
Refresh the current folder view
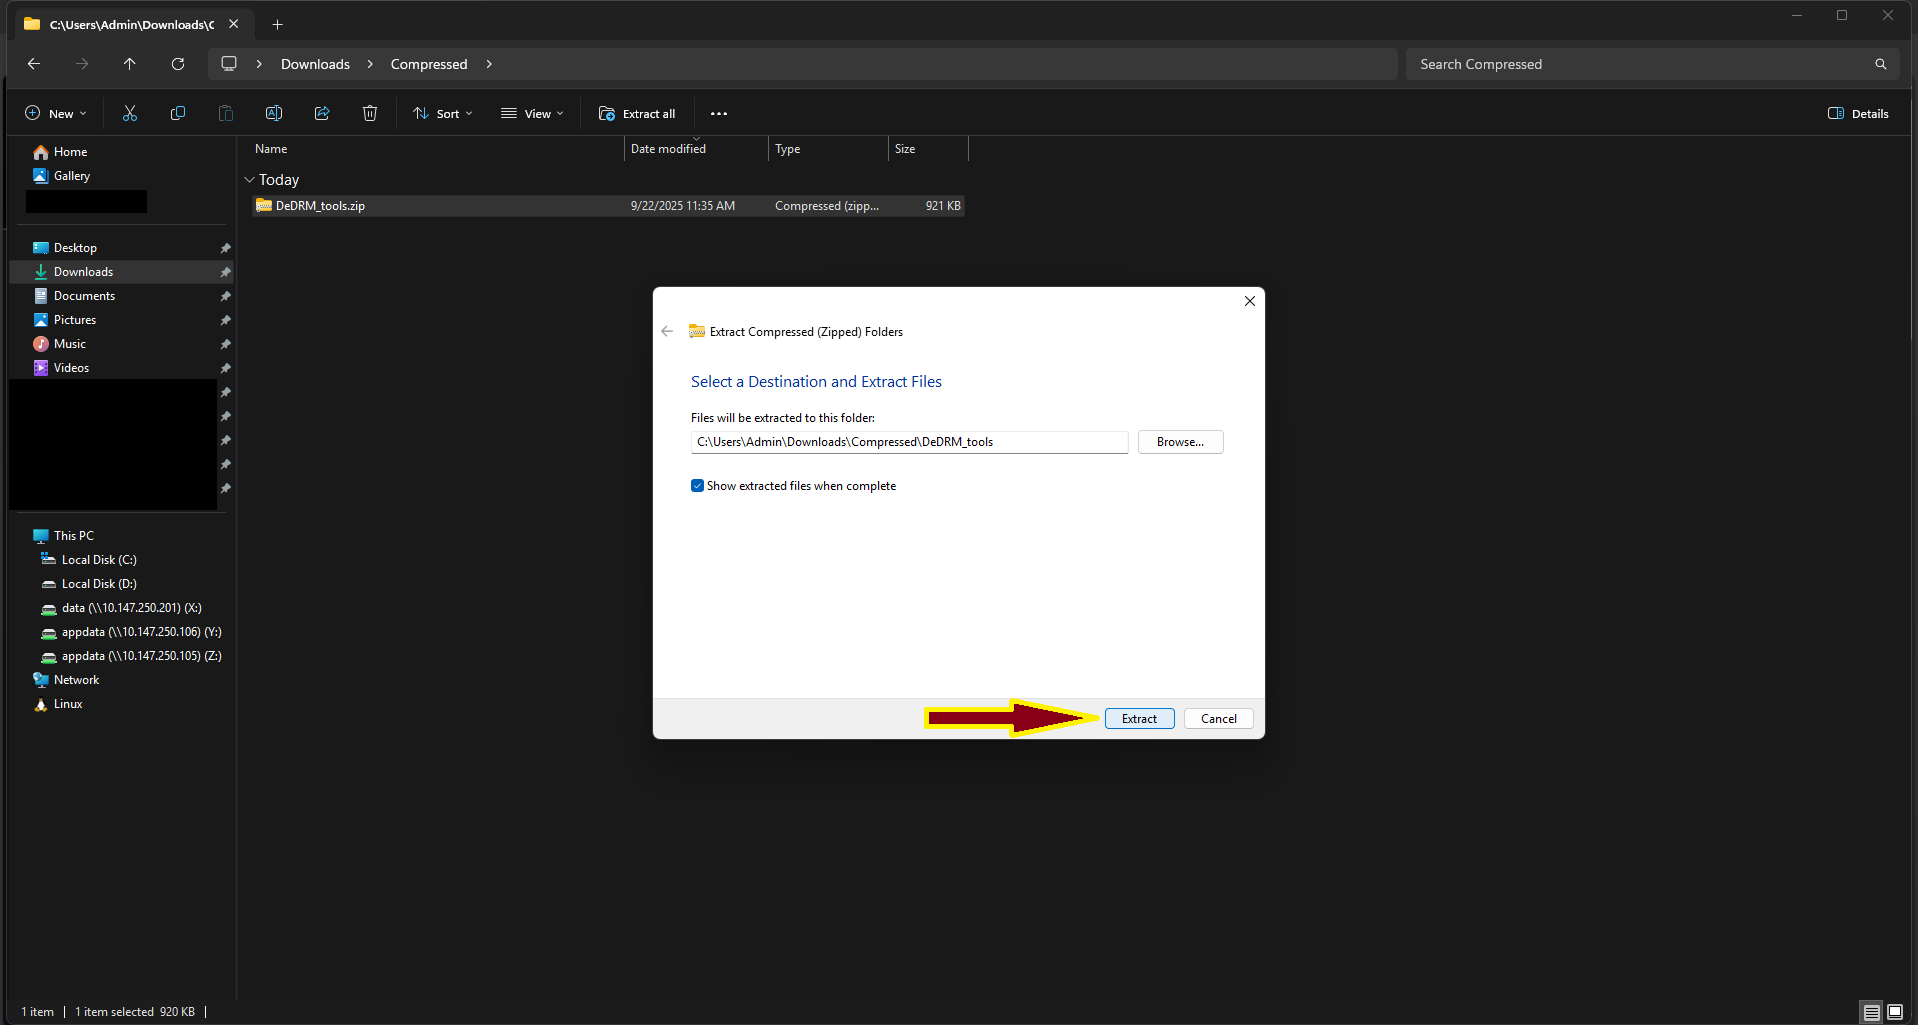pyautogui.click(x=178, y=64)
